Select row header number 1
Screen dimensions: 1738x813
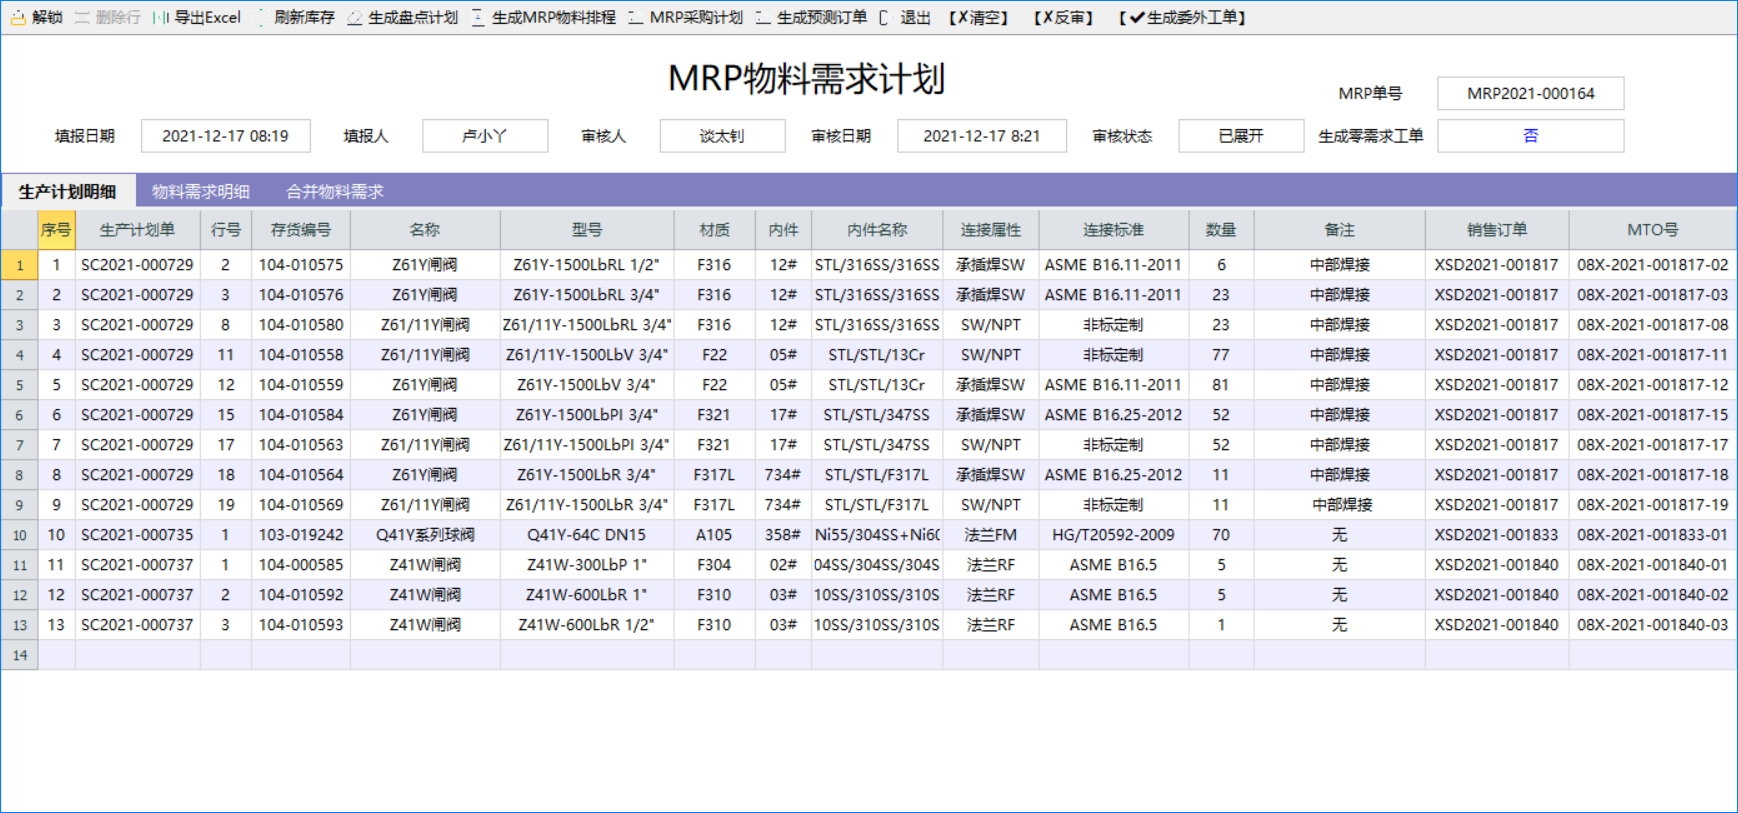(19, 265)
